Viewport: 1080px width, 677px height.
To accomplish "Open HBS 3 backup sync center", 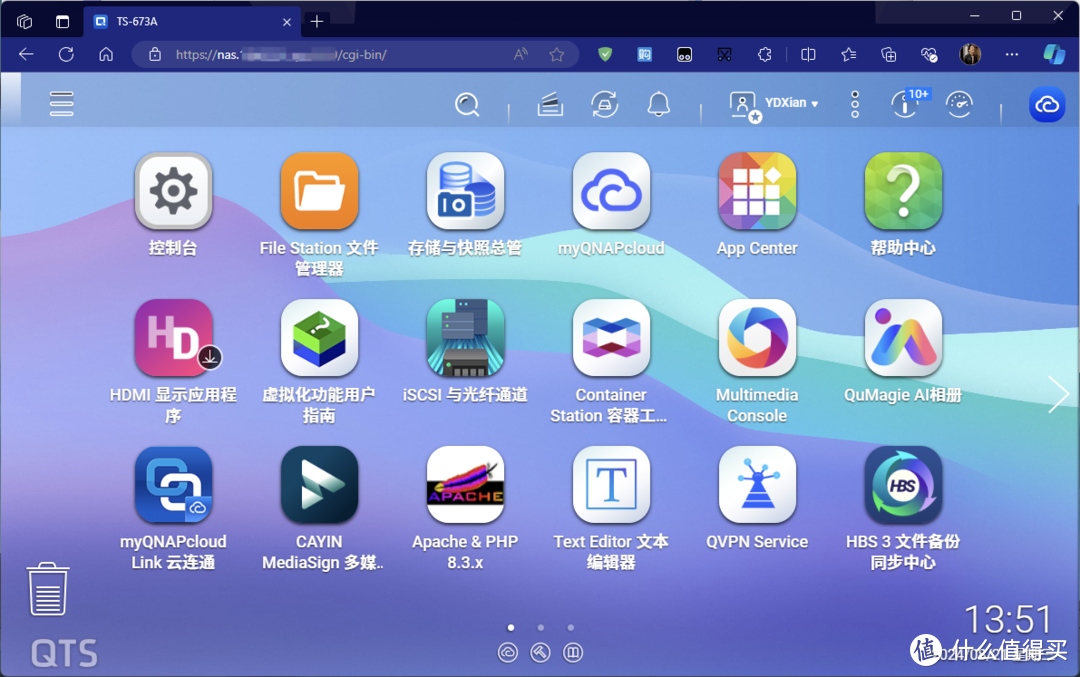I will (x=903, y=485).
